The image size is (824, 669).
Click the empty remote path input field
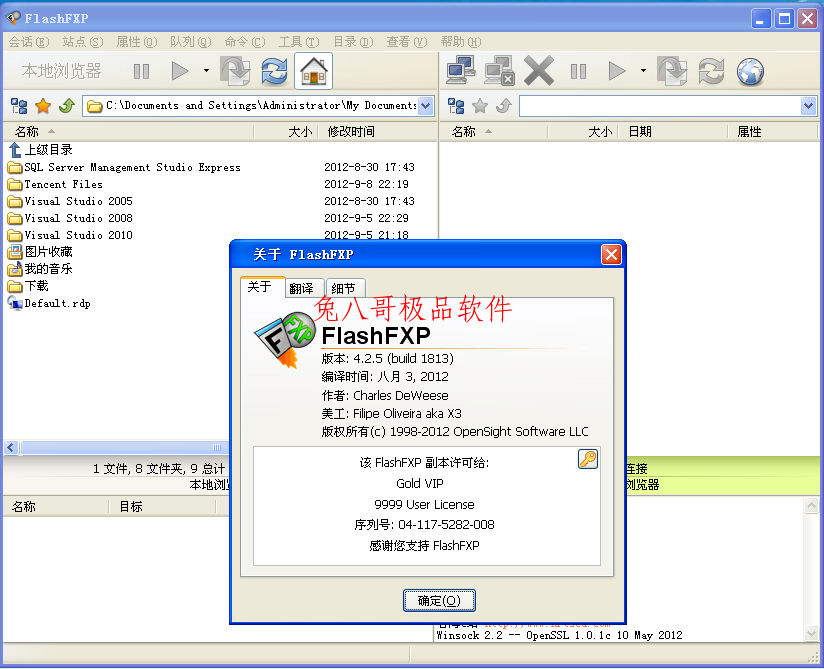point(661,106)
